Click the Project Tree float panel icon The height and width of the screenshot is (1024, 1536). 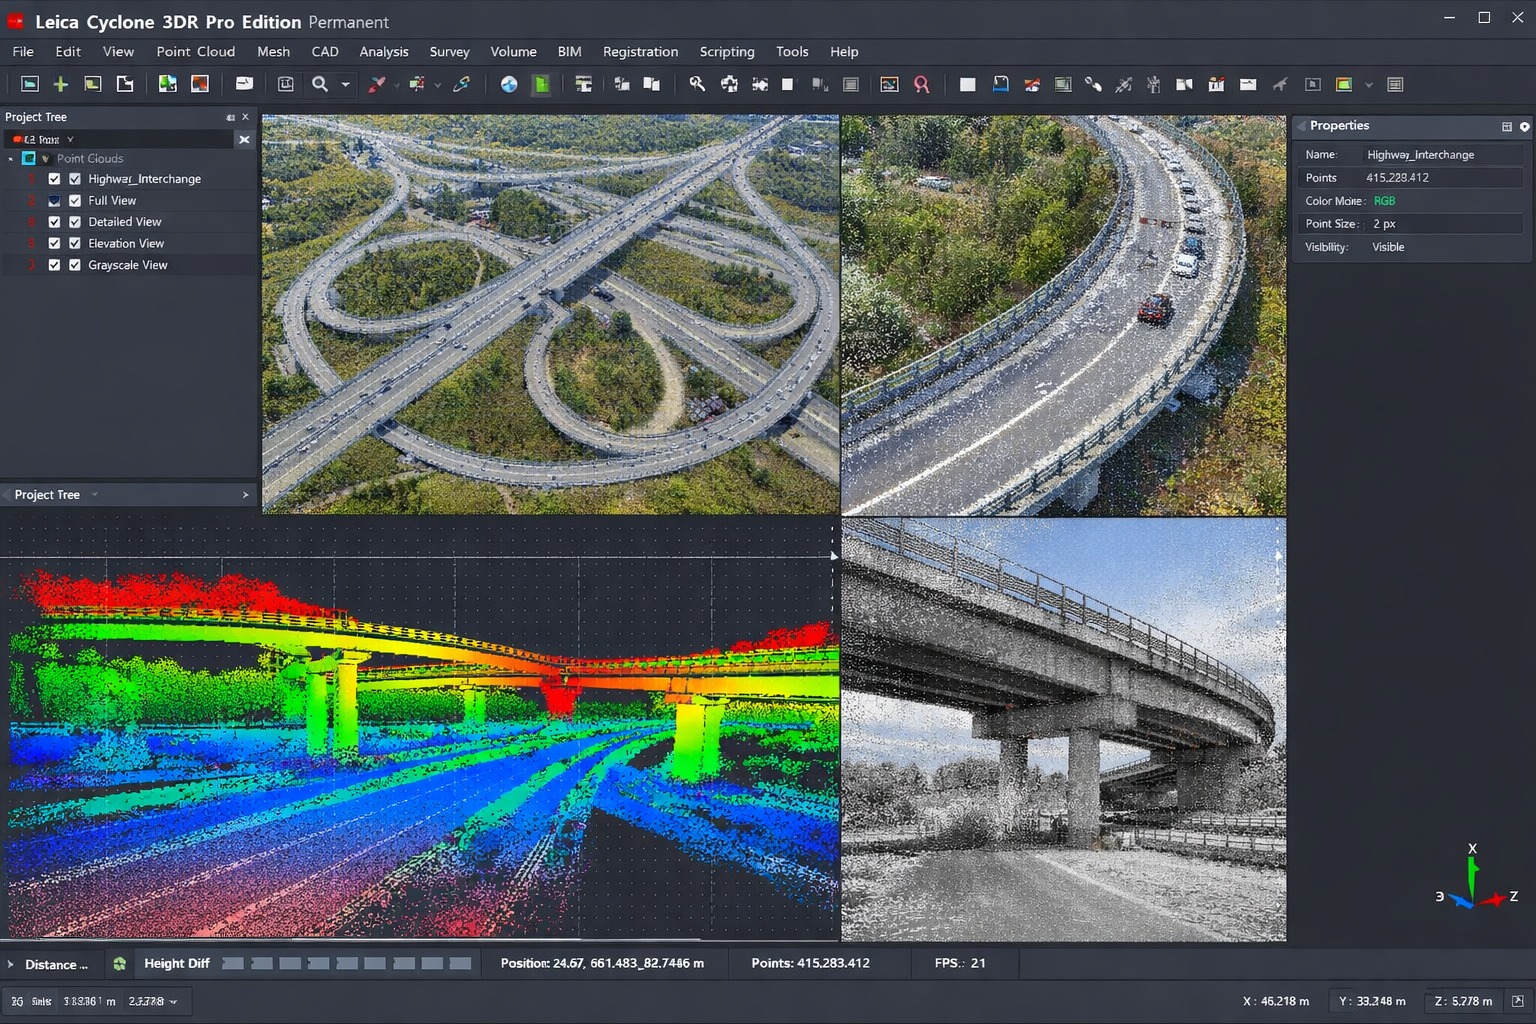point(230,117)
